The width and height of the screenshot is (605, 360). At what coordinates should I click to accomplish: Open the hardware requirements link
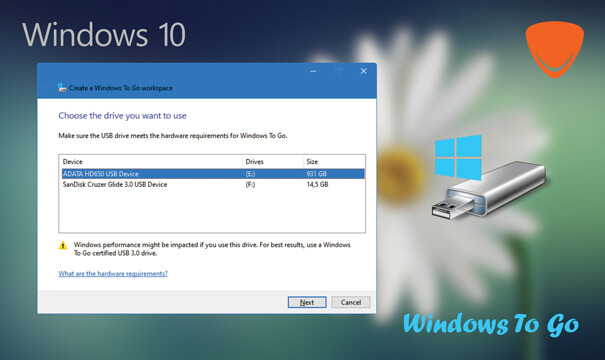coord(113,274)
